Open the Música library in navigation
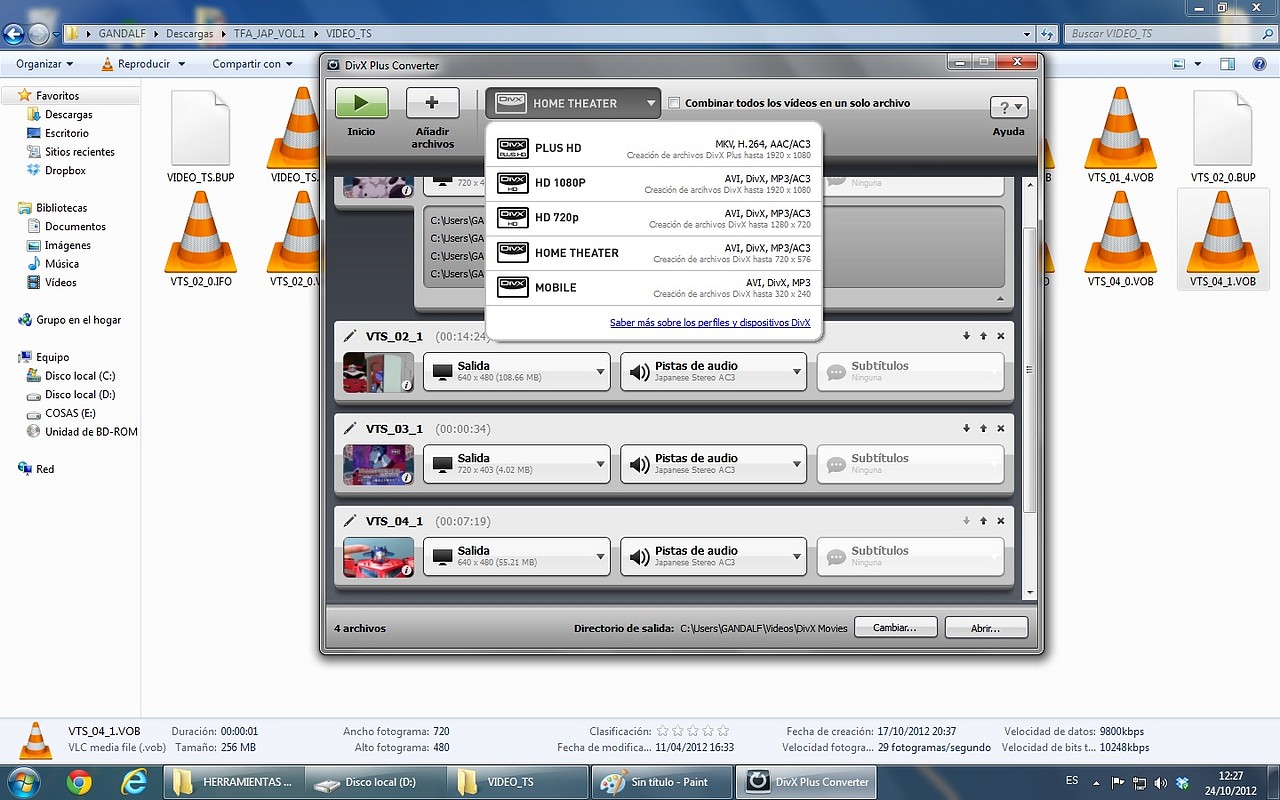Screen dimensions: 1280x800 [62, 264]
